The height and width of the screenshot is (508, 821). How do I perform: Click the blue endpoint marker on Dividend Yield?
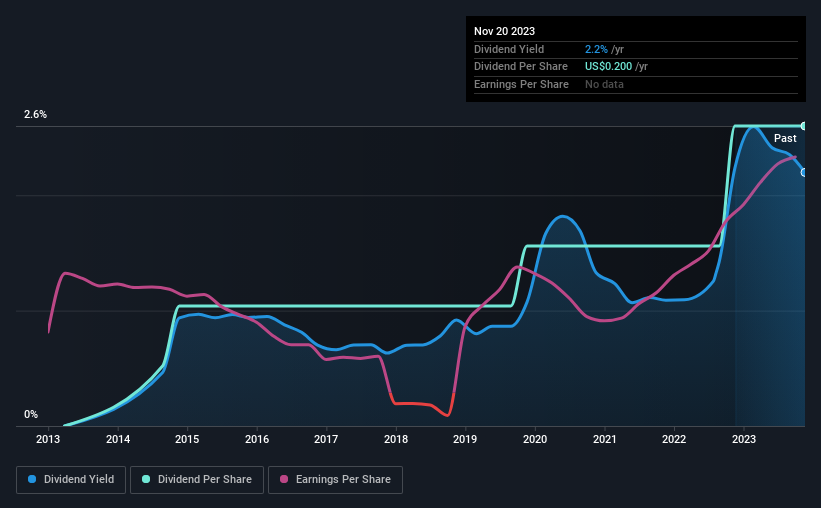click(x=803, y=172)
